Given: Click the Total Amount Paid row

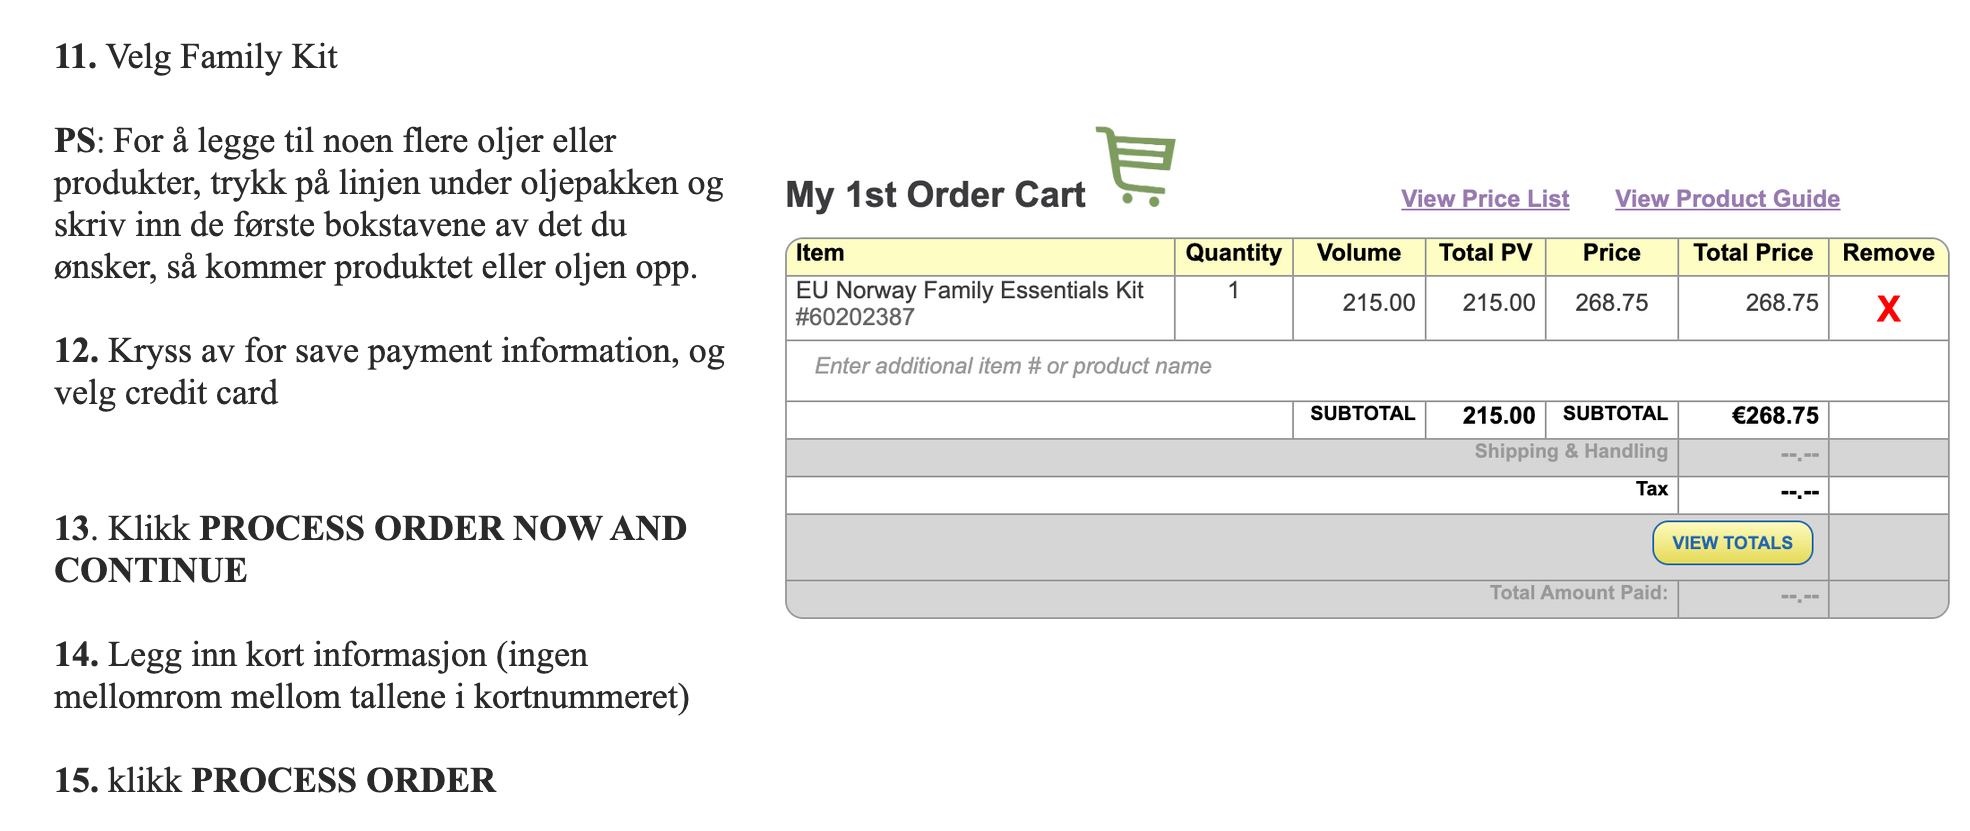Looking at the screenshot, I should pyautogui.click(x=1367, y=599).
